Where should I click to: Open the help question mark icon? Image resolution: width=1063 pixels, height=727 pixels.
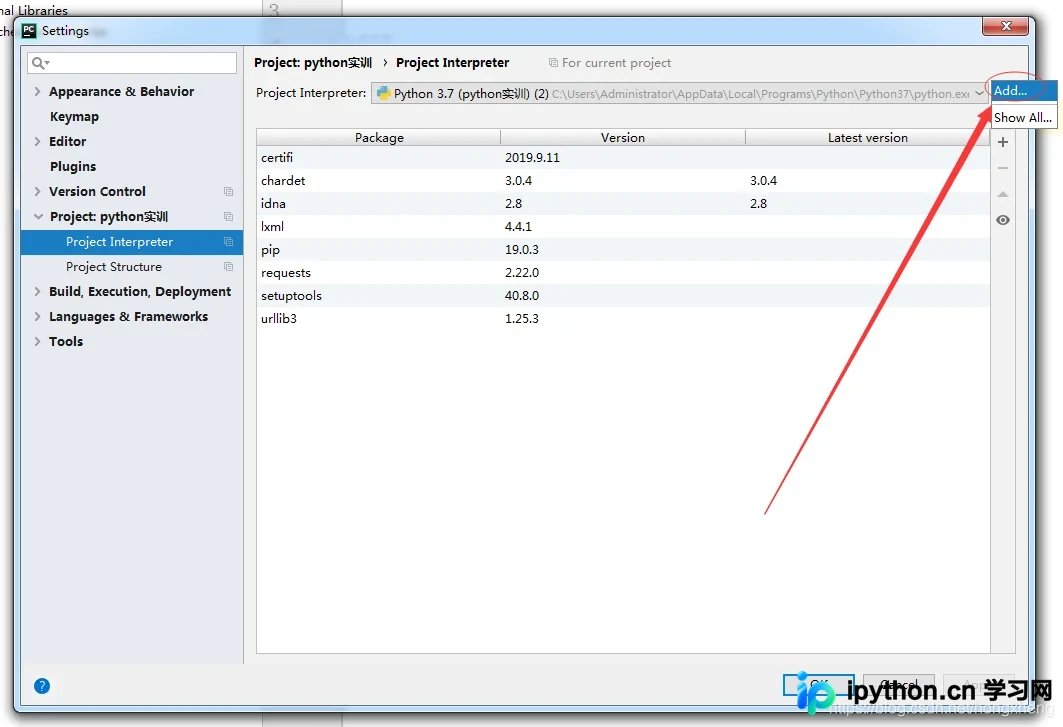42,686
